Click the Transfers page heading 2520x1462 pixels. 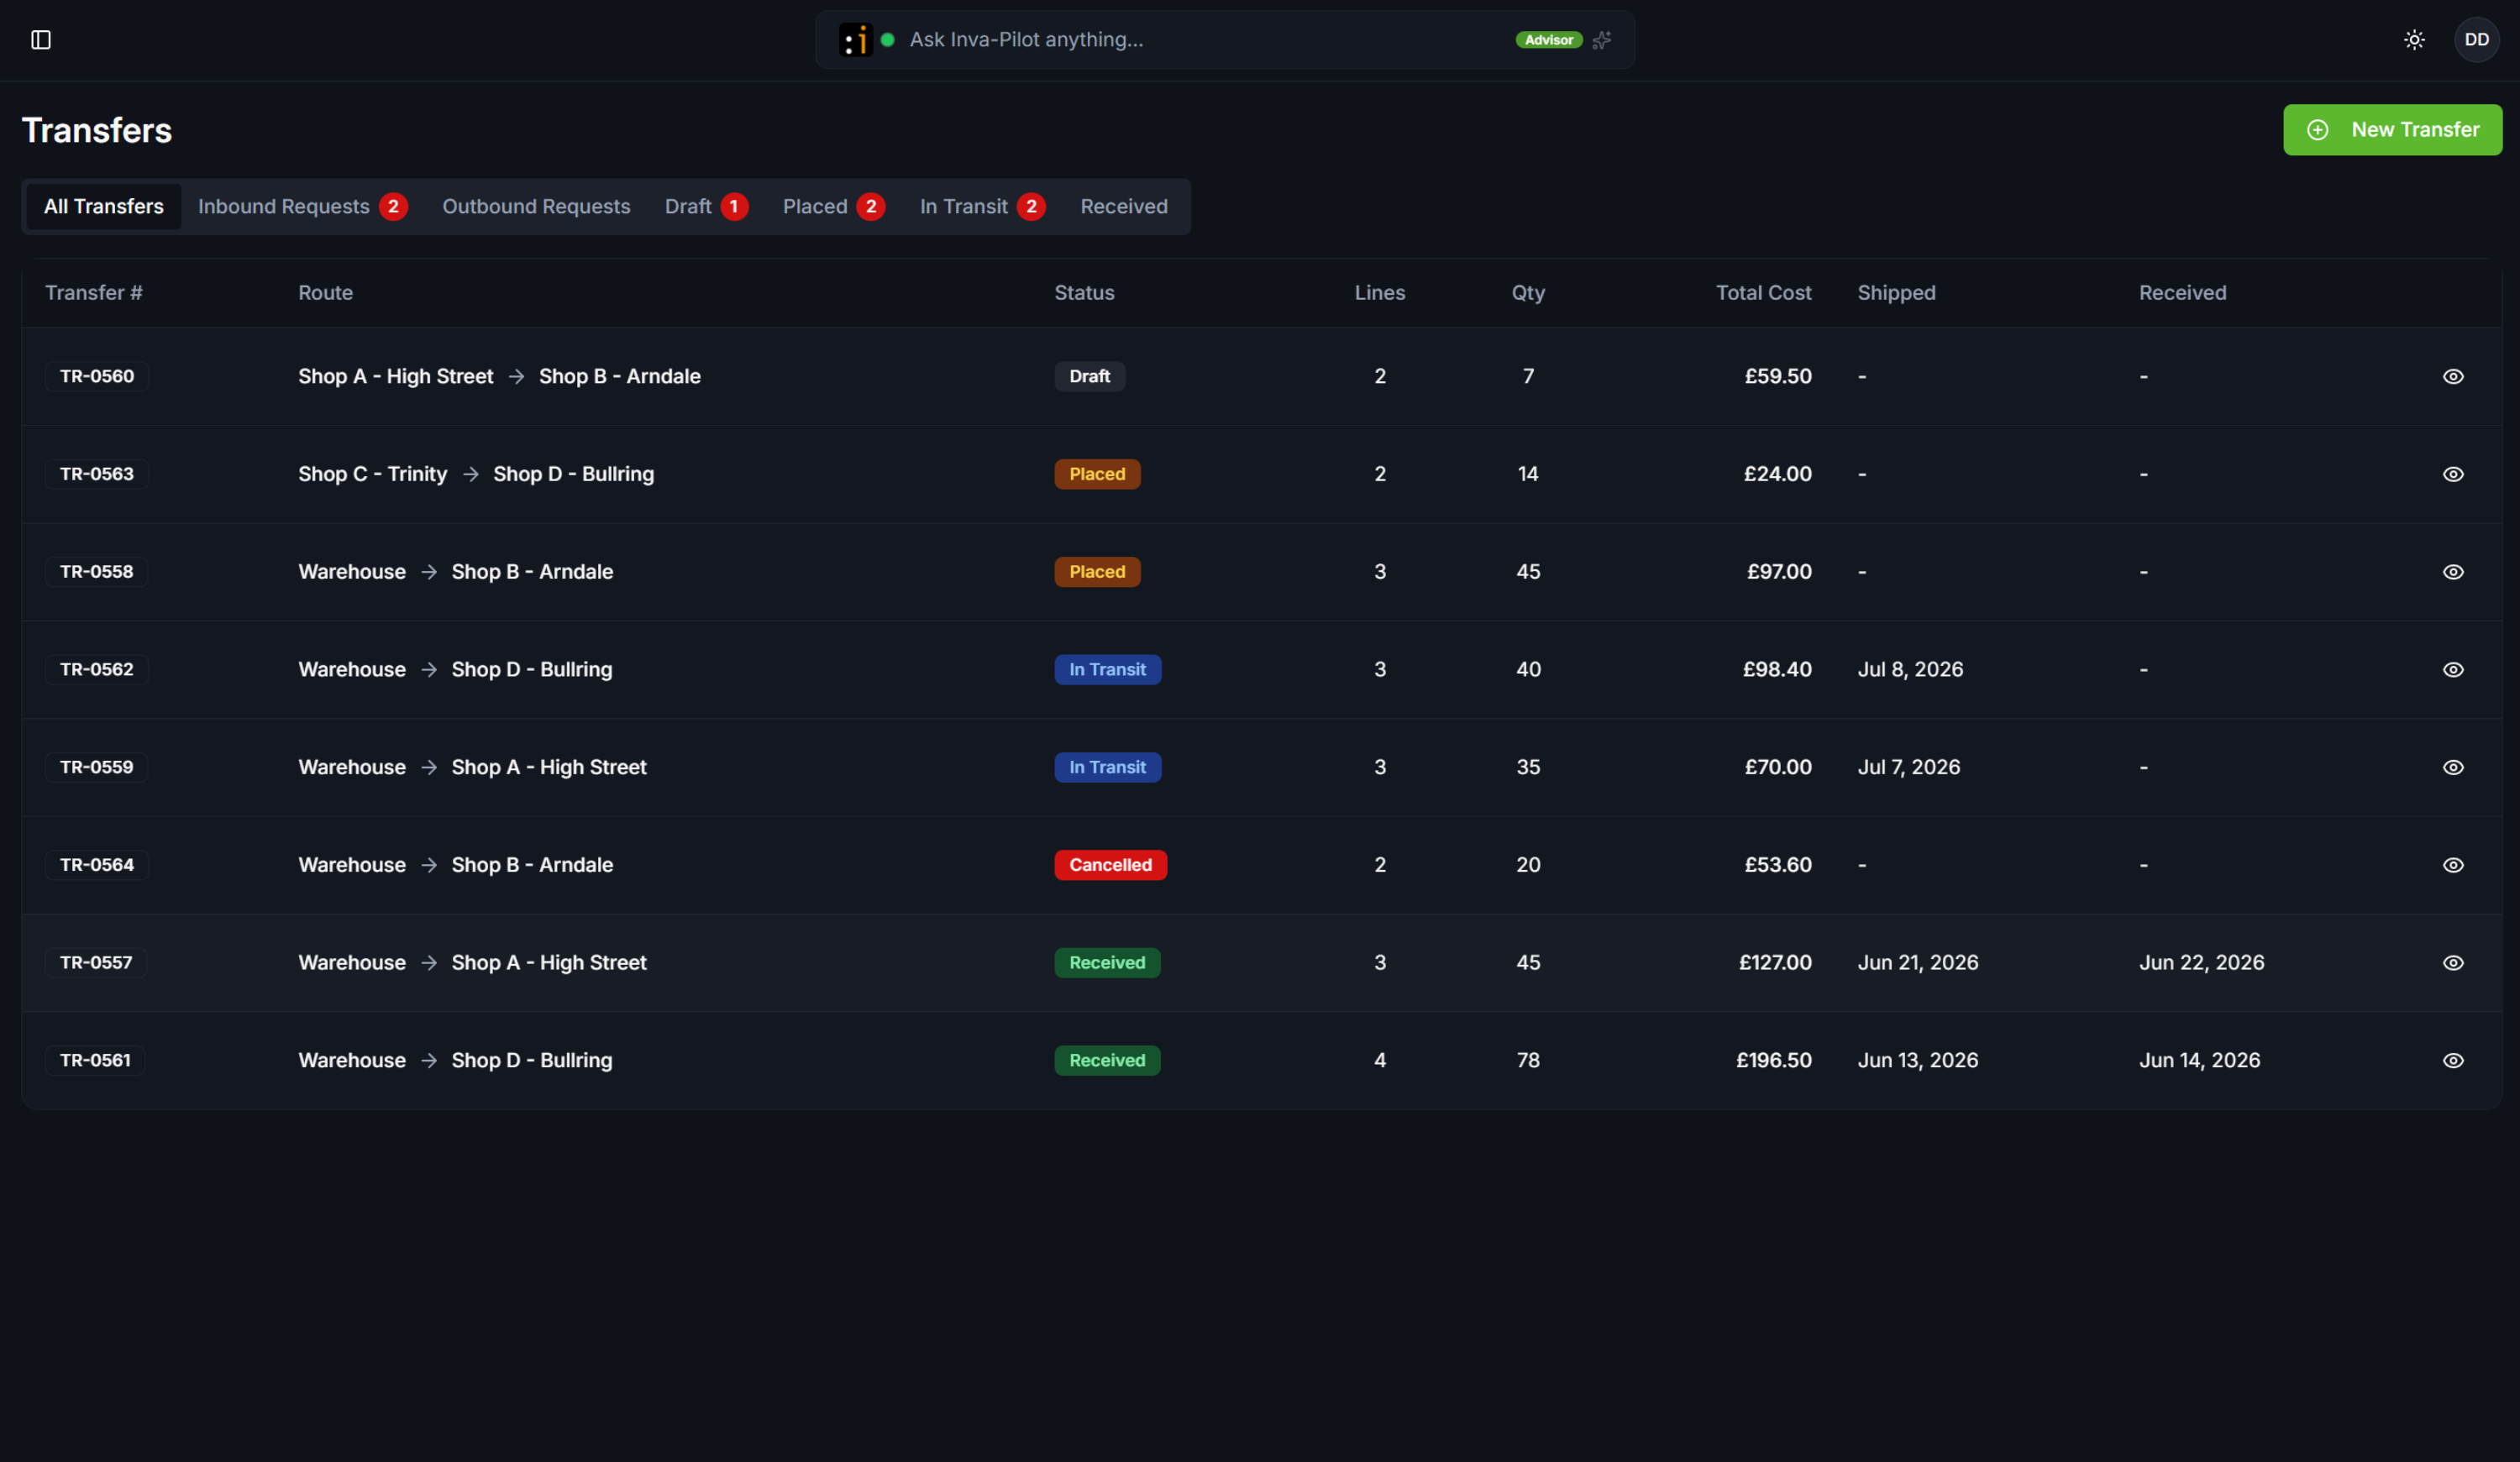click(x=97, y=130)
